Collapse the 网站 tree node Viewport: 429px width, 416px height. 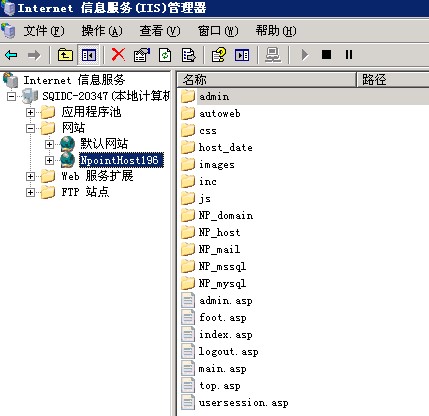30,128
